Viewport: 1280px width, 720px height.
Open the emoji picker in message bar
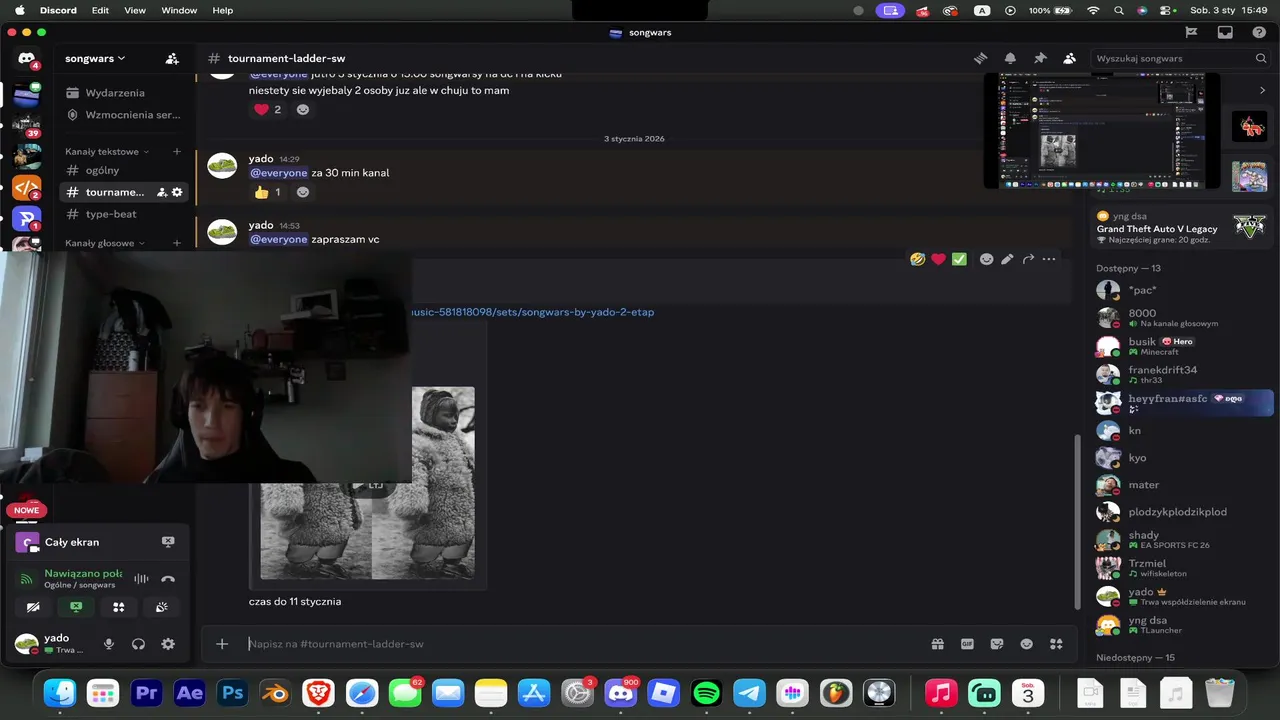point(1026,644)
